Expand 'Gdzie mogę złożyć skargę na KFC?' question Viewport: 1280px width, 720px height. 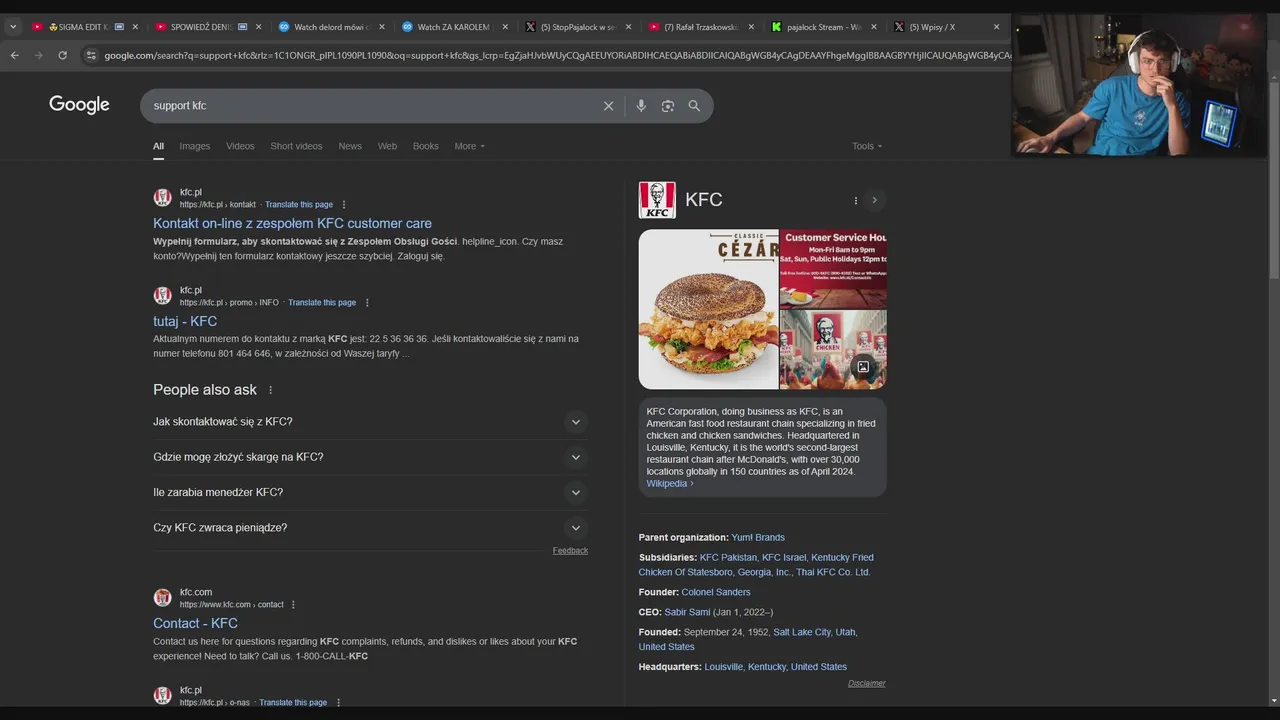click(370, 457)
